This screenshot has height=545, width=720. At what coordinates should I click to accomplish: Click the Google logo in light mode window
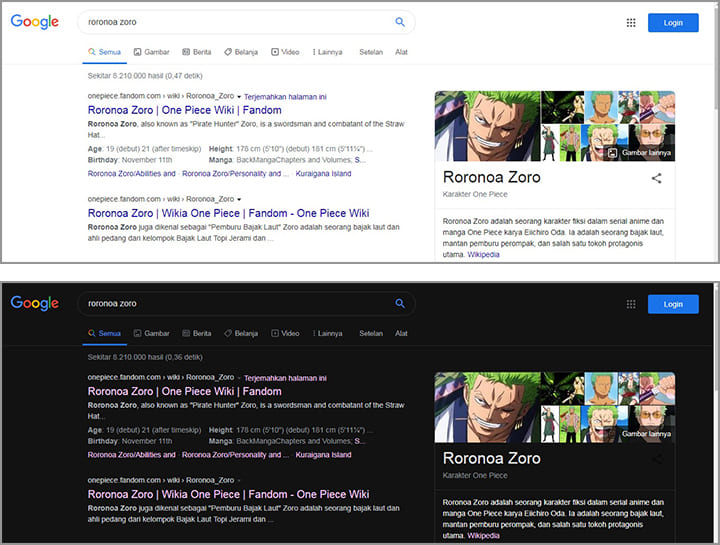point(34,21)
